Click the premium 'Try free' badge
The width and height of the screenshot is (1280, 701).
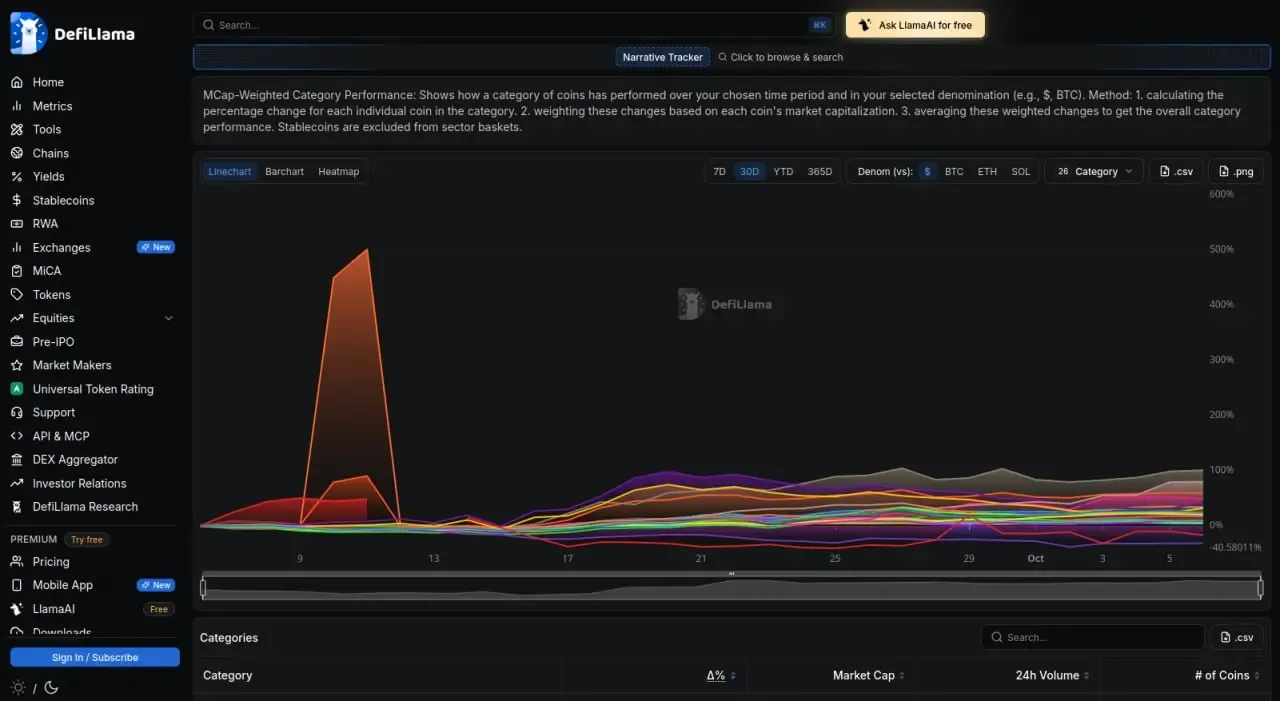coord(87,539)
